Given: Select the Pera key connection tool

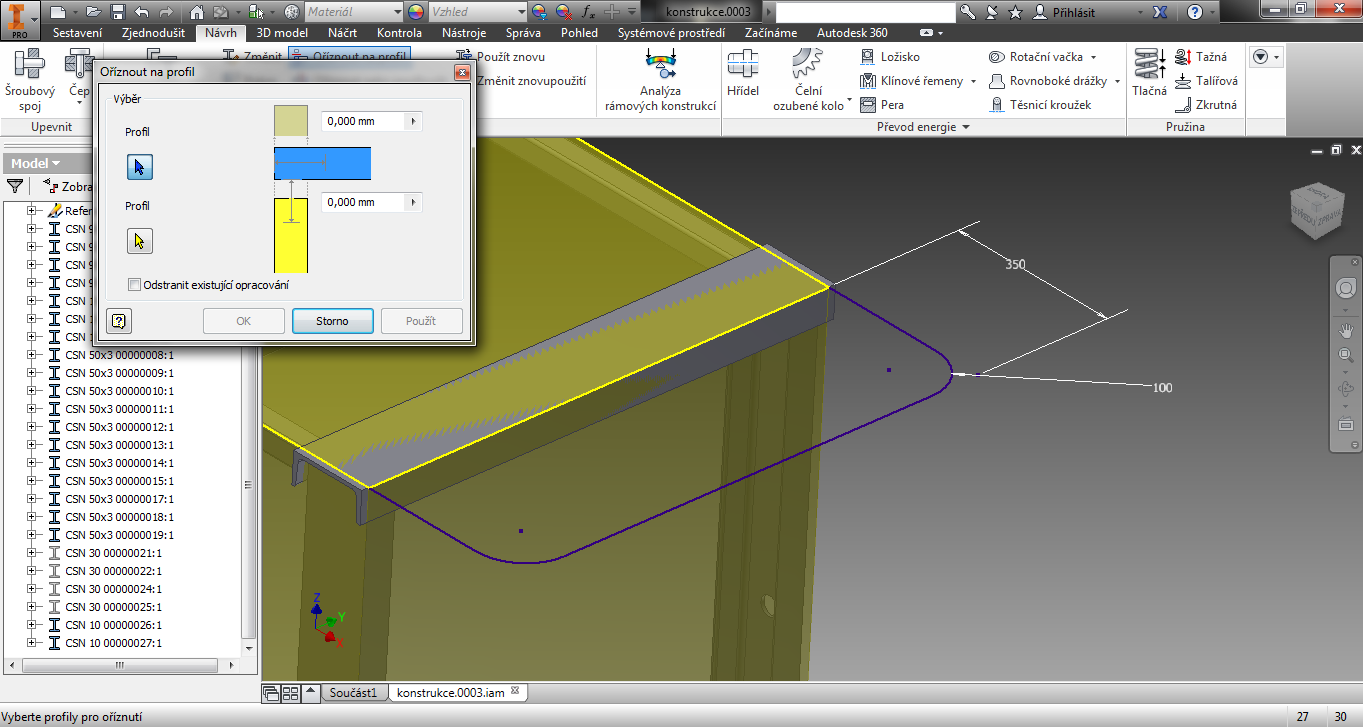Looking at the screenshot, I should (882, 105).
